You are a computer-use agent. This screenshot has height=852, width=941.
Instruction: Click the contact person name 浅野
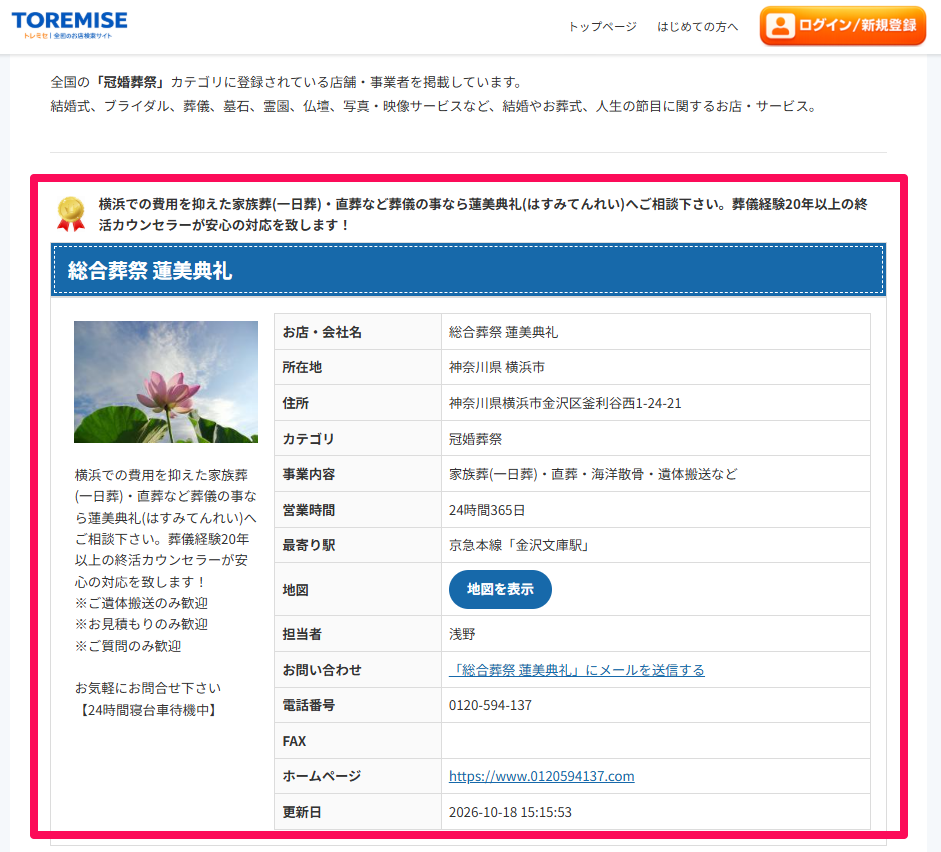click(462, 634)
